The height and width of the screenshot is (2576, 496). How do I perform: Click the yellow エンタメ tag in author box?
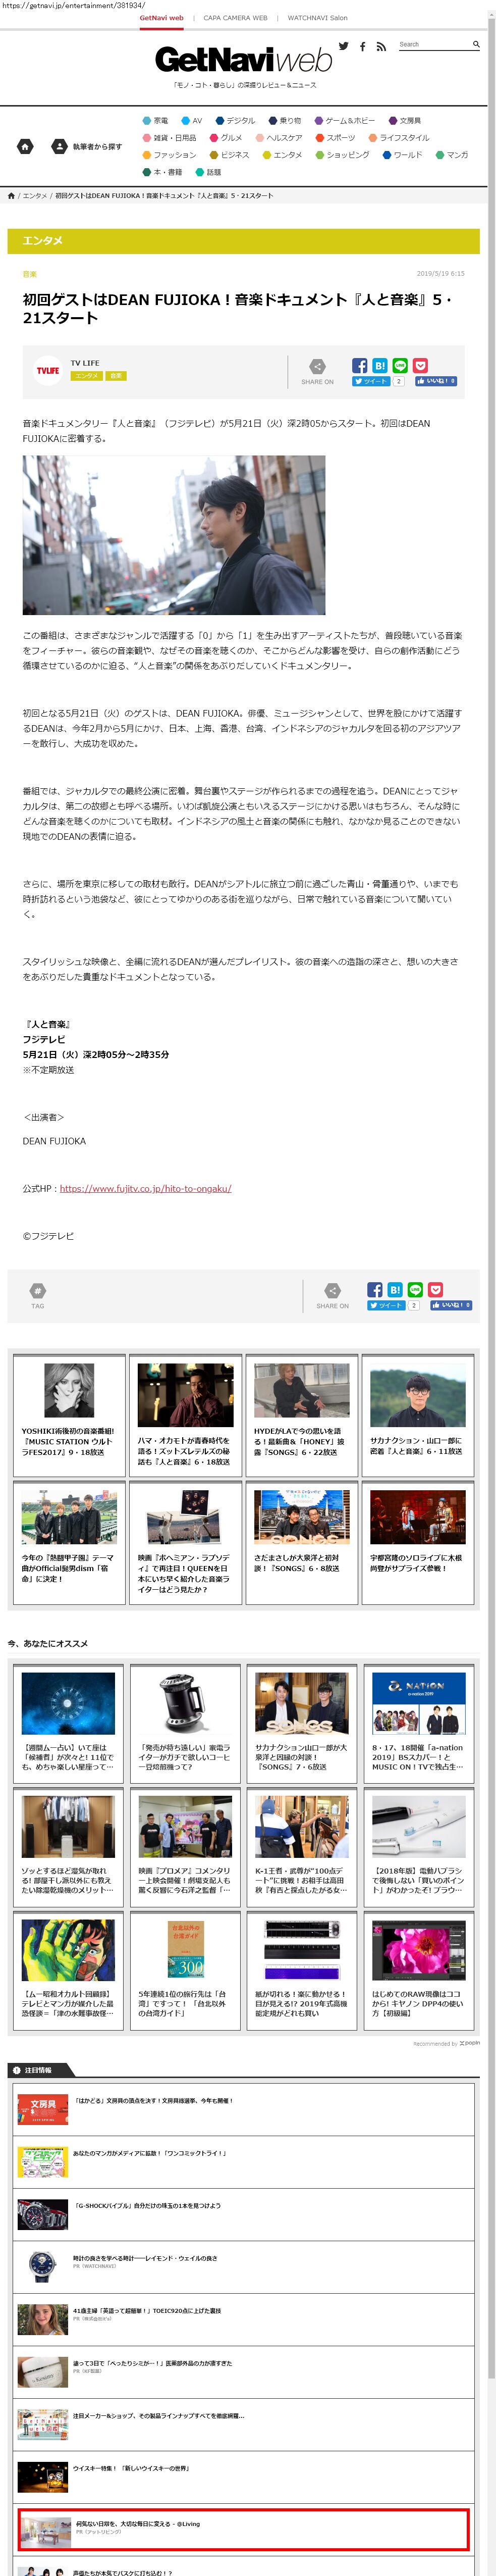pos(87,376)
